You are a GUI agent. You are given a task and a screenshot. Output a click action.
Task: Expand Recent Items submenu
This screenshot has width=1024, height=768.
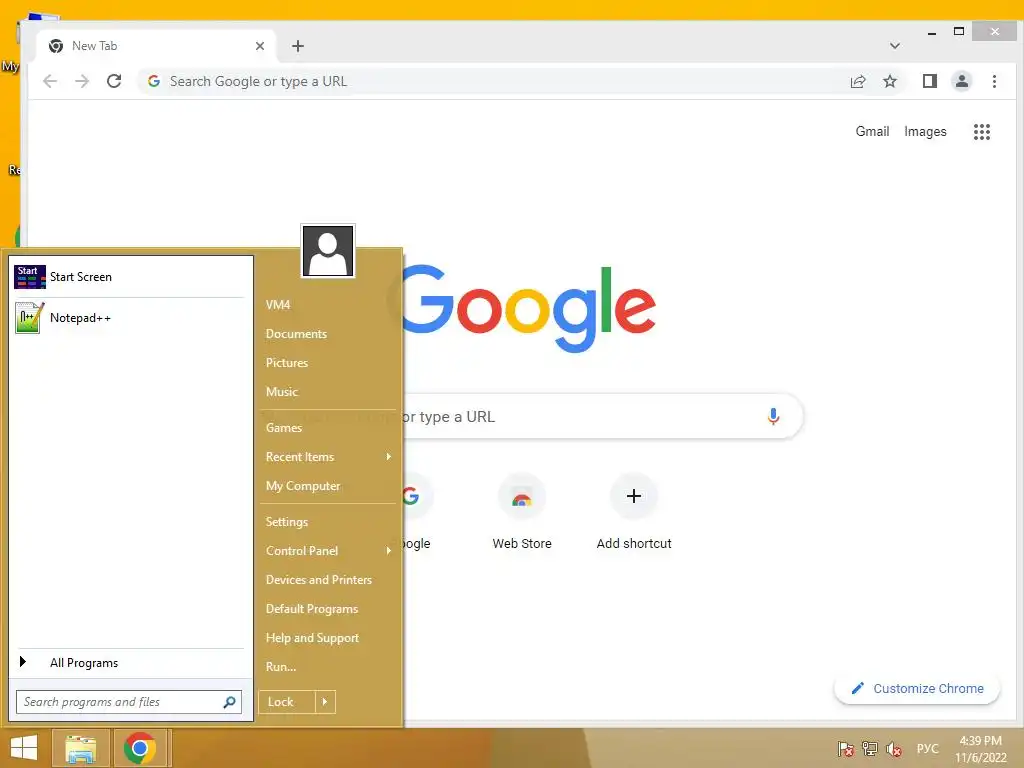(x=328, y=456)
